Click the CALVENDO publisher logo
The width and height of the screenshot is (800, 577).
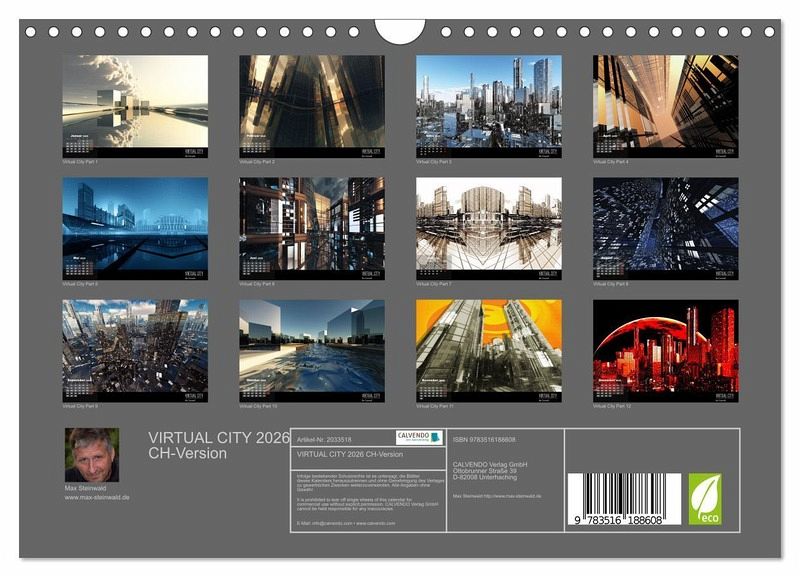419,438
